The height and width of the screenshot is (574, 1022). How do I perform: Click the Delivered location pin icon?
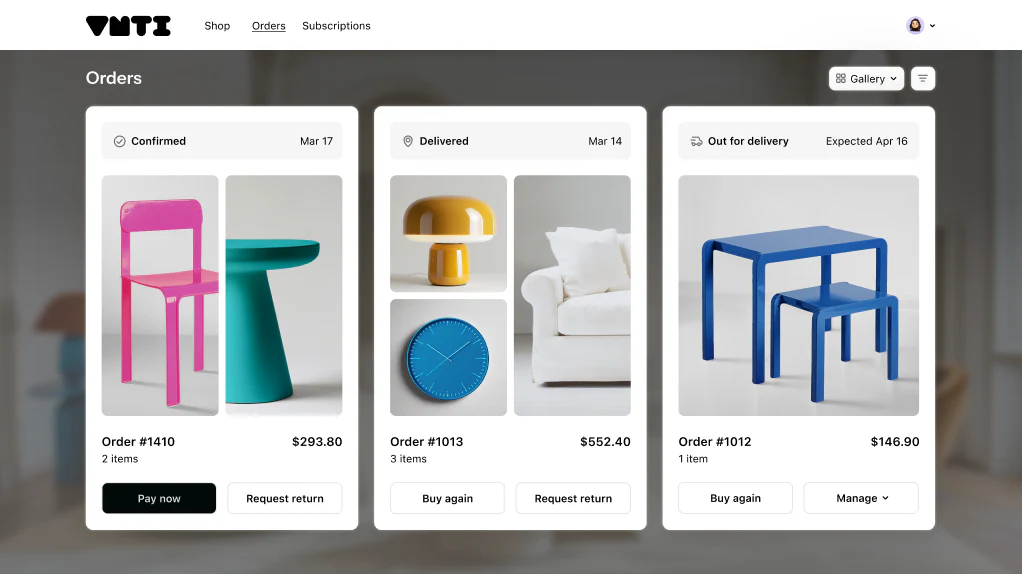click(x=408, y=141)
